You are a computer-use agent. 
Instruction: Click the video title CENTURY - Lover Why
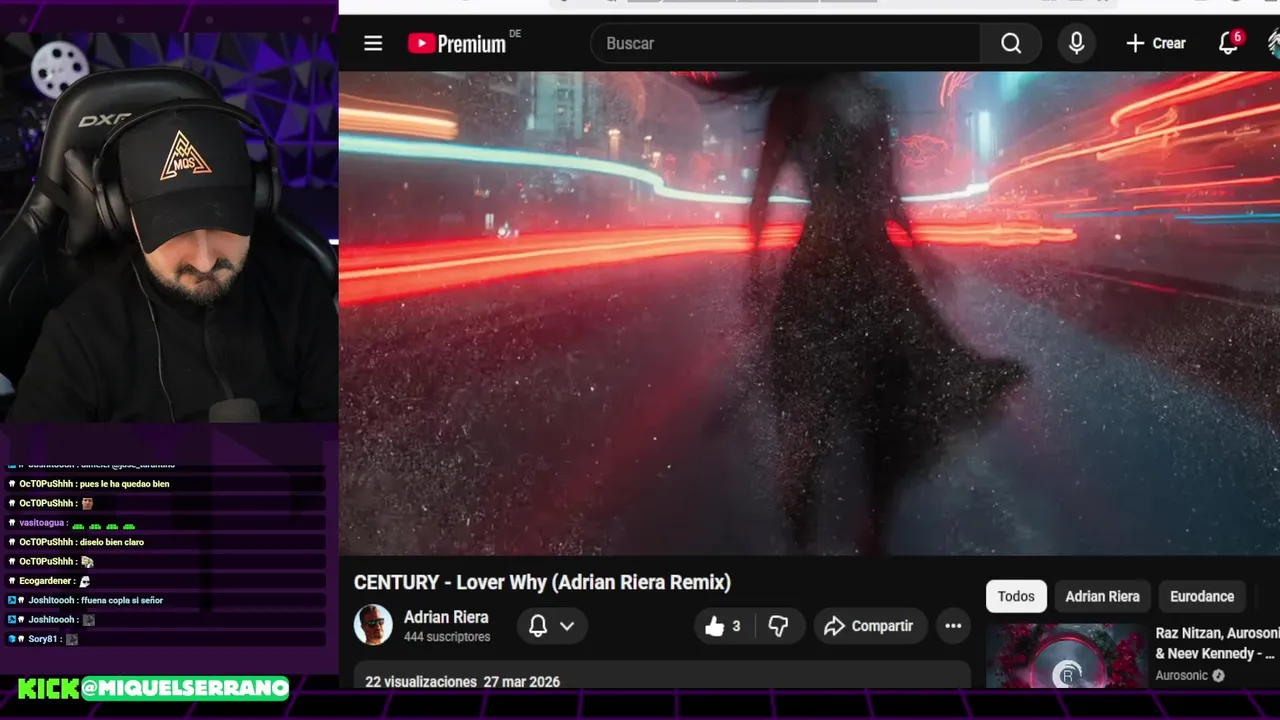point(542,582)
